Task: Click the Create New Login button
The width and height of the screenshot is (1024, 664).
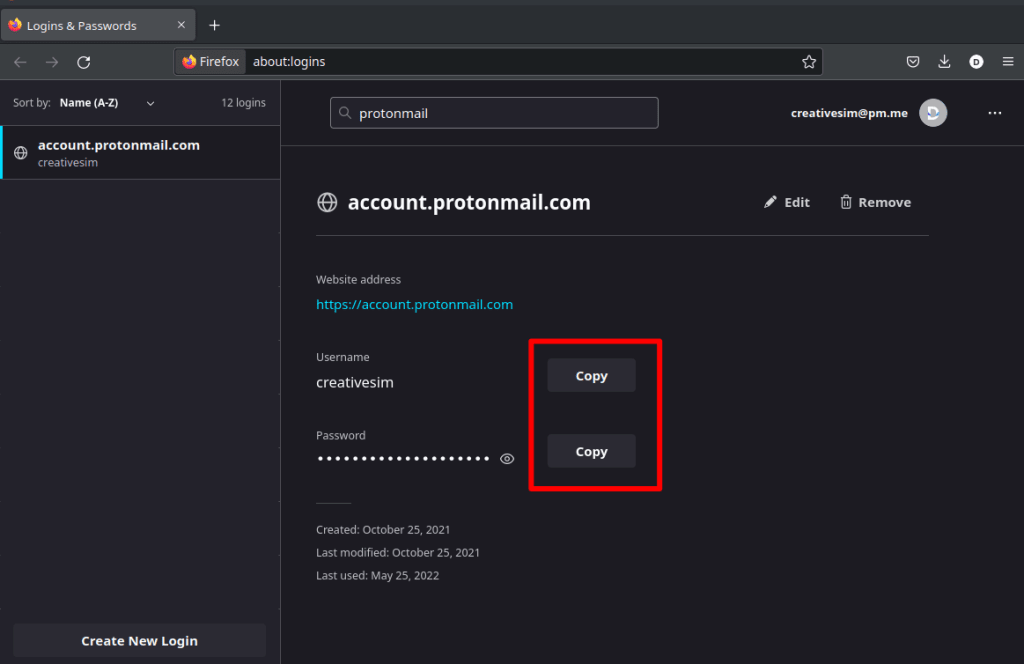Action: click(x=139, y=640)
